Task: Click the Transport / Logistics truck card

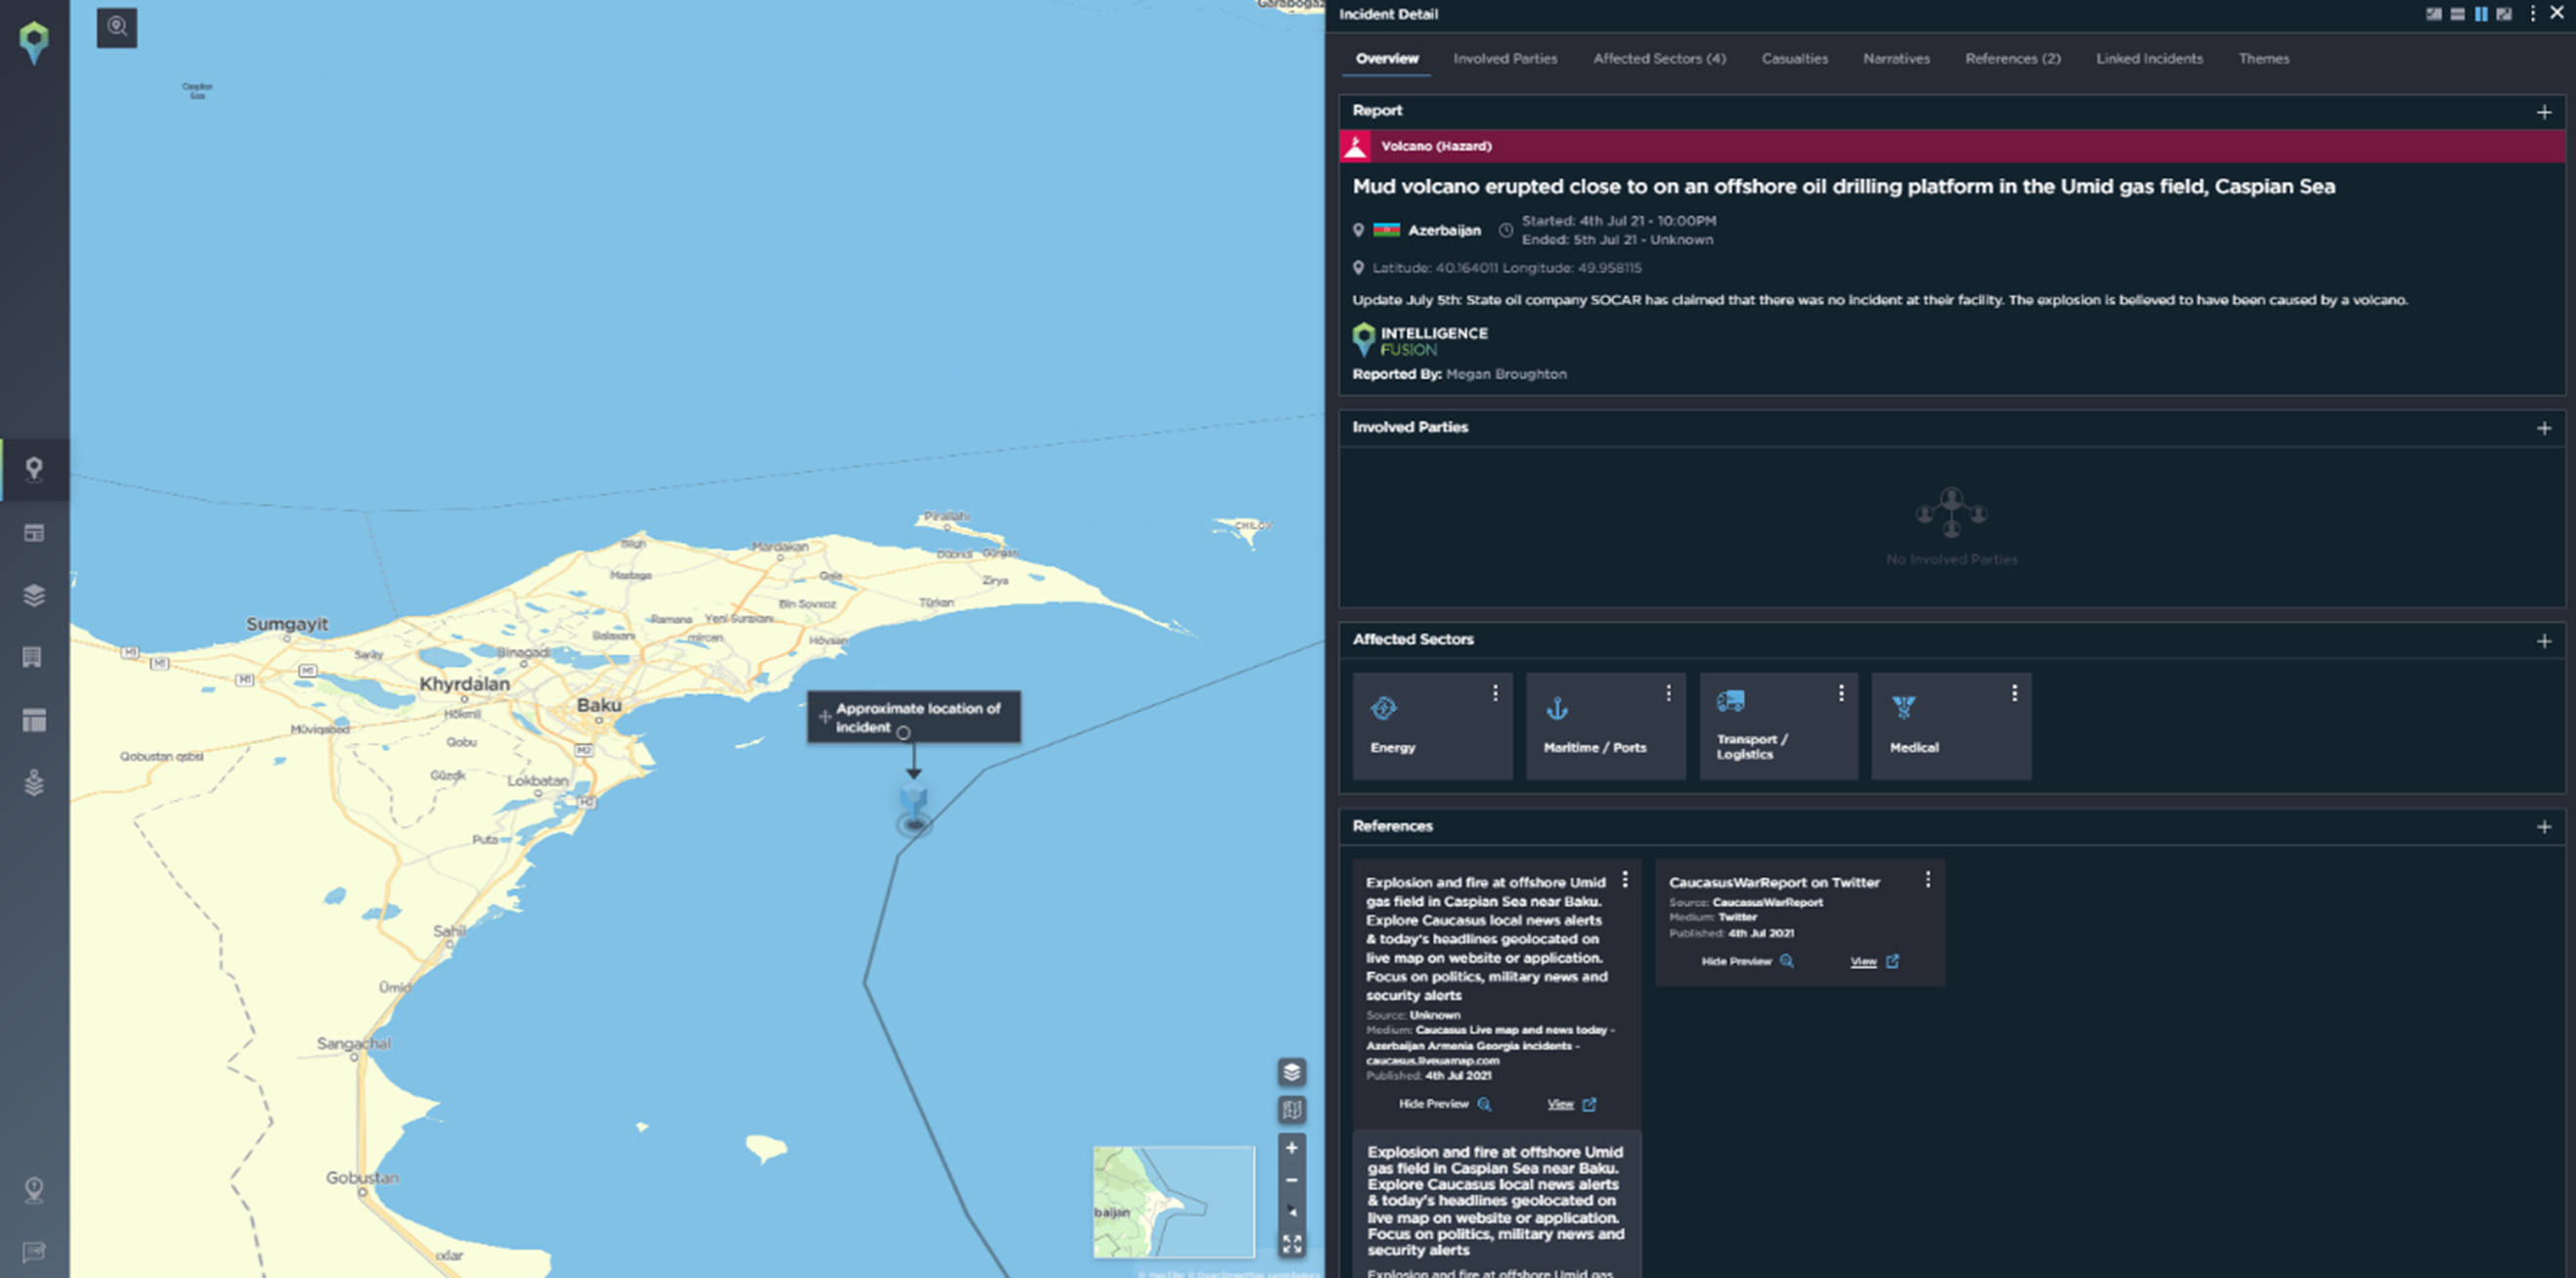Action: [1779, 726]
